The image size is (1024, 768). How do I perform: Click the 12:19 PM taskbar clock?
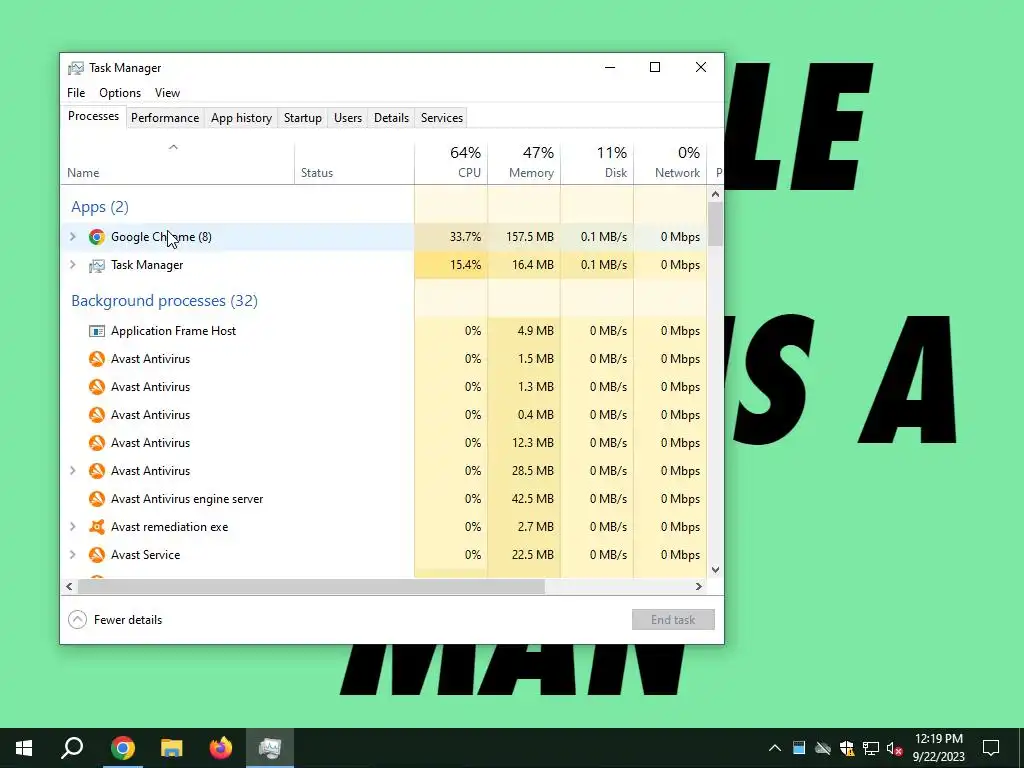[938, 748]
